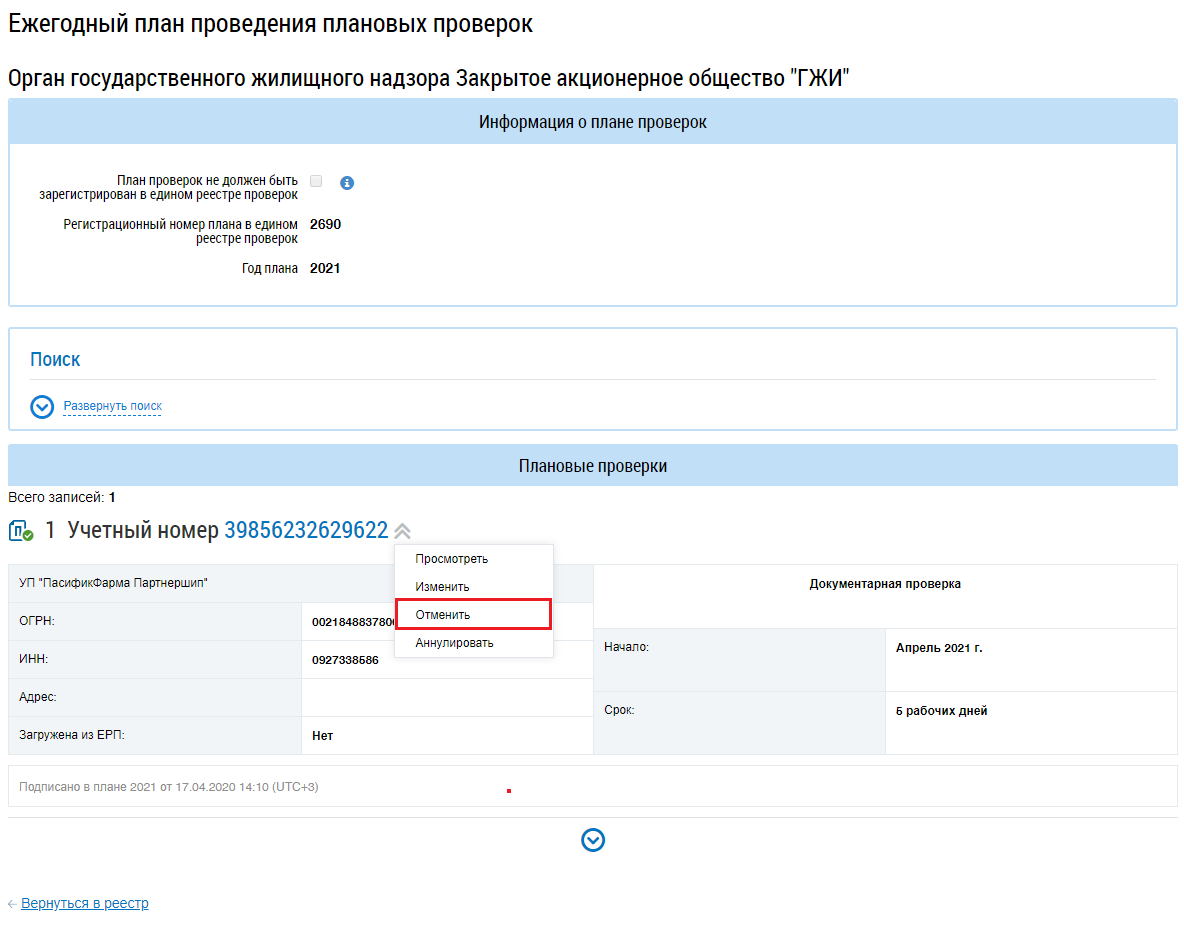Viewport: 1184px width, 940px height.
Task: Click the Всего записей: 1 counter
Action: click(62, 497)
